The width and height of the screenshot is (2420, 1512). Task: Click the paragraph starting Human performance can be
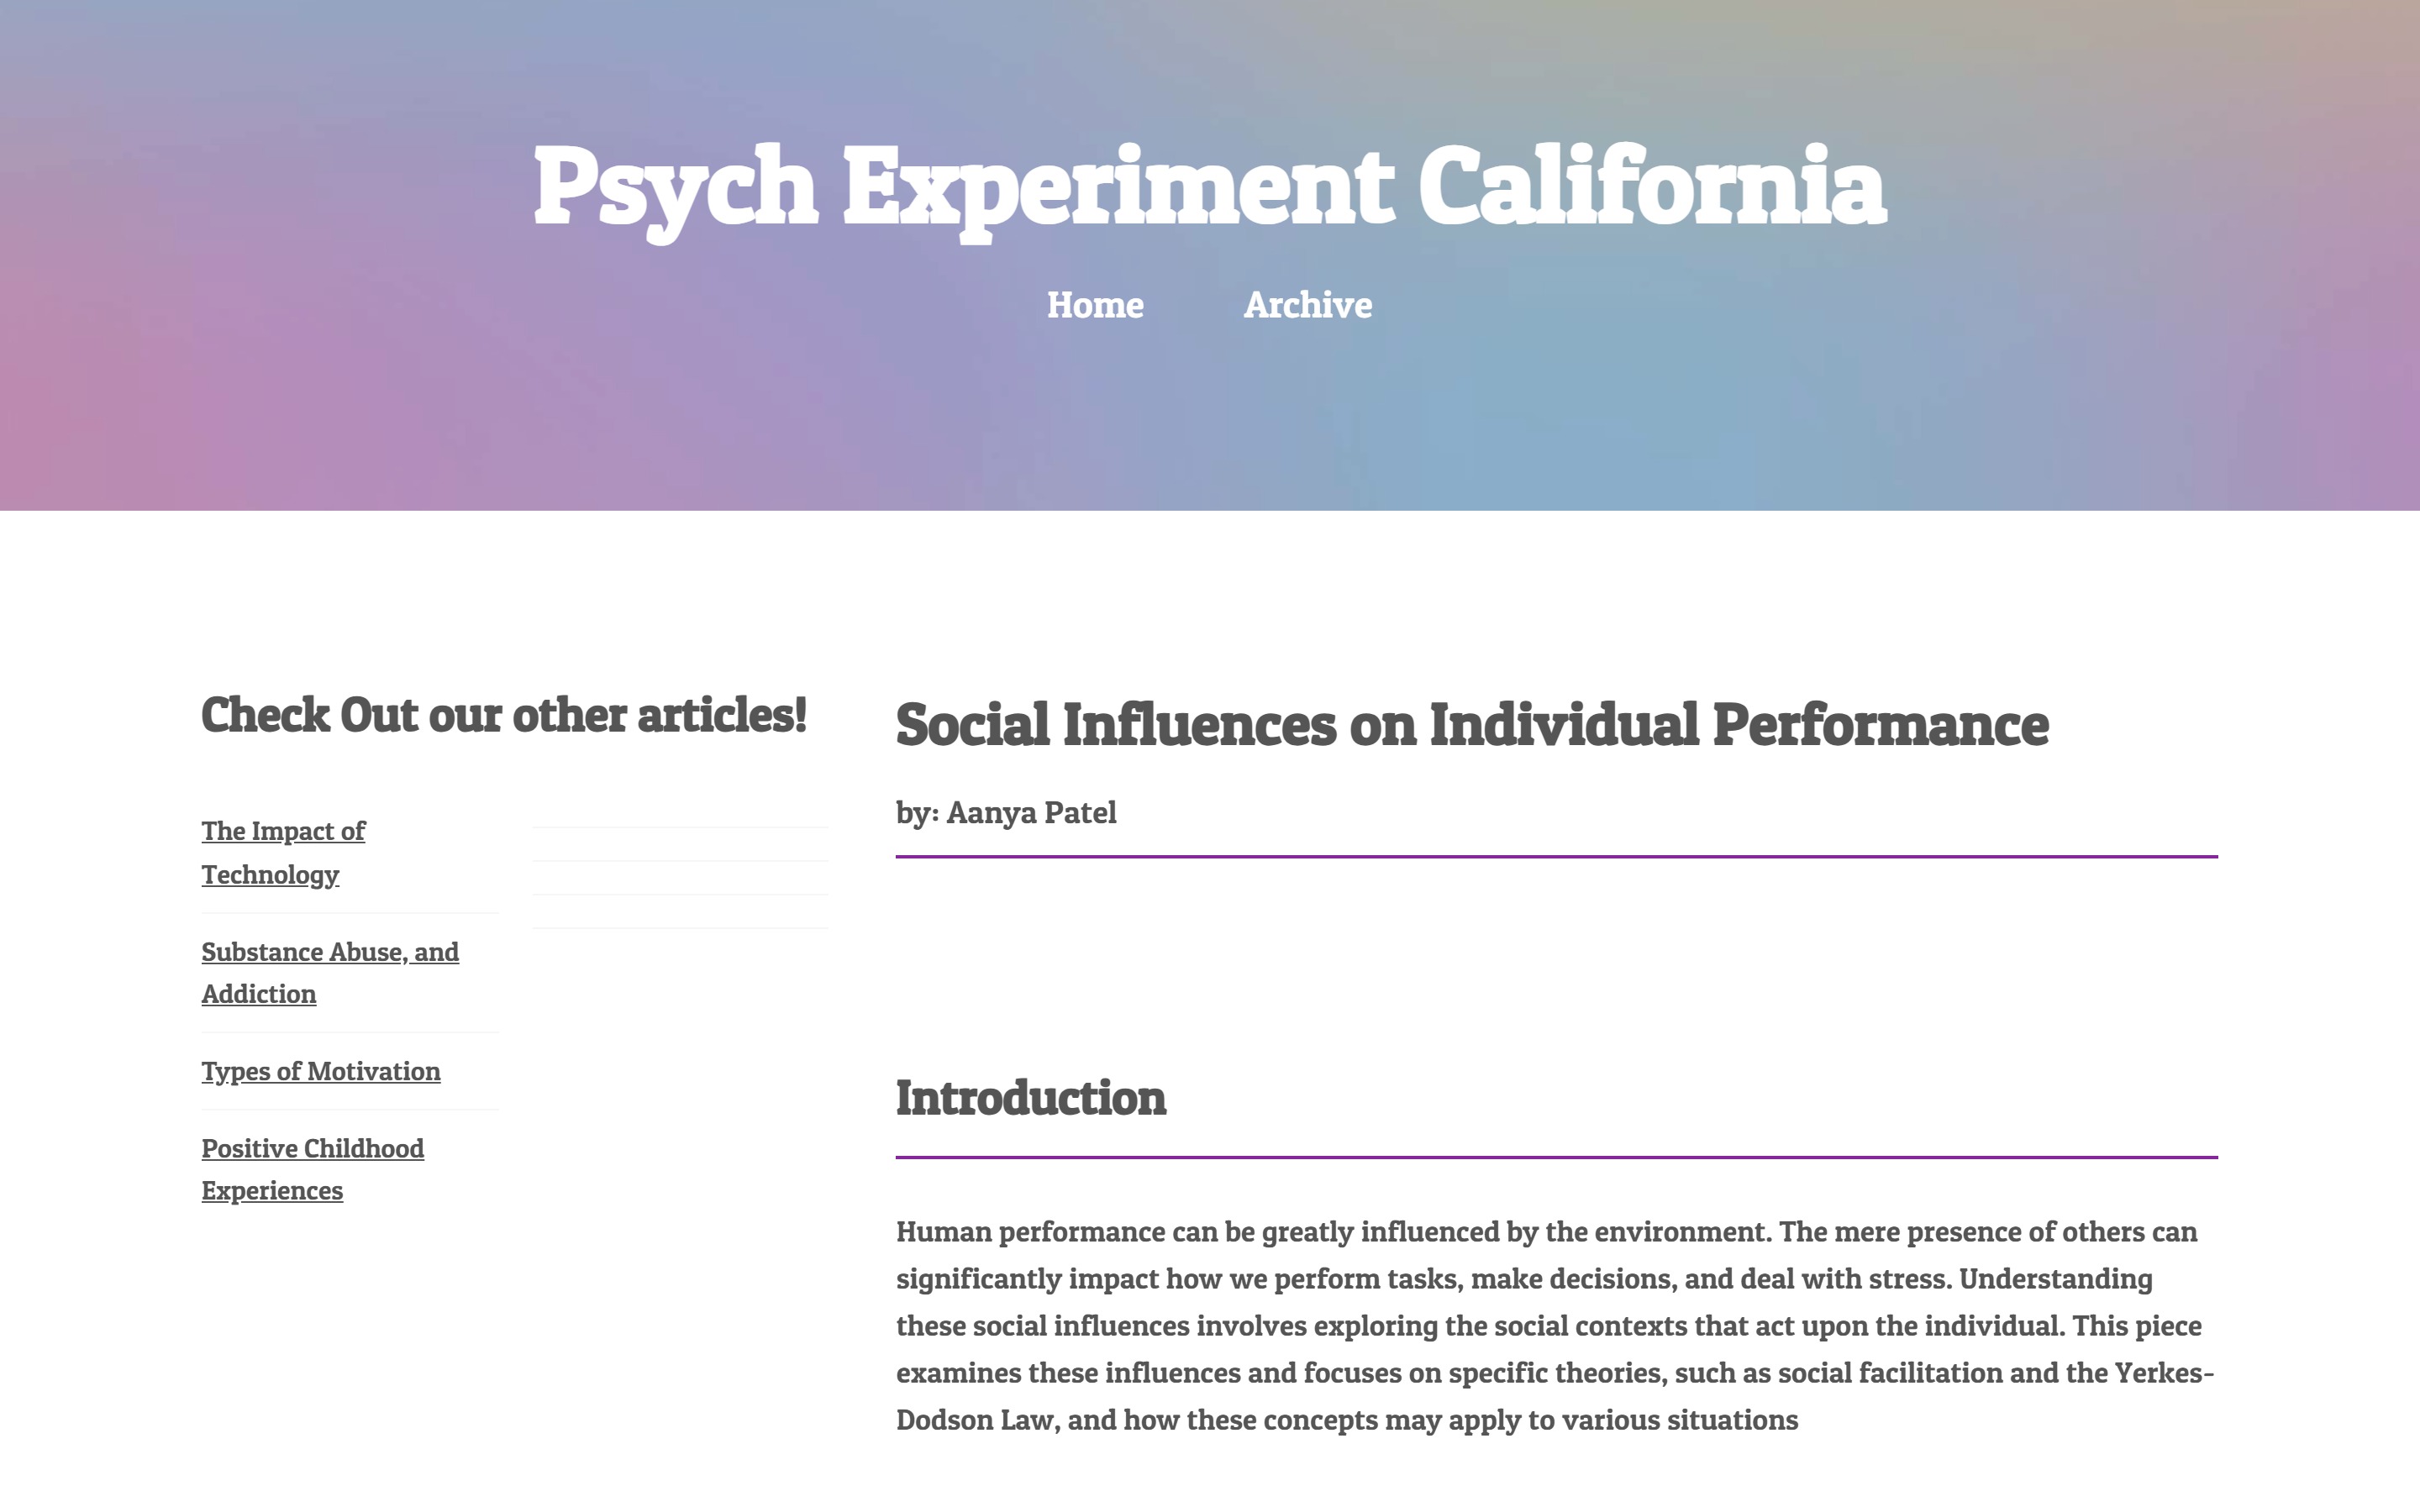pos(1556,1325)
